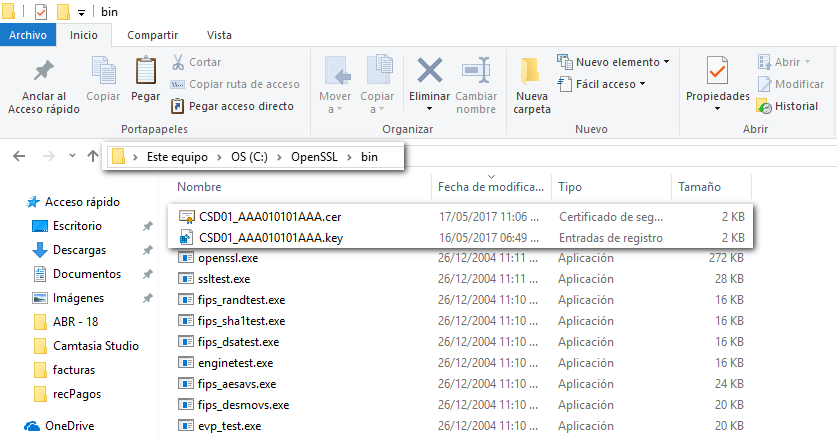Sort by the Nombre column header
Screen dimensions: 837x440
click(199, 187)
